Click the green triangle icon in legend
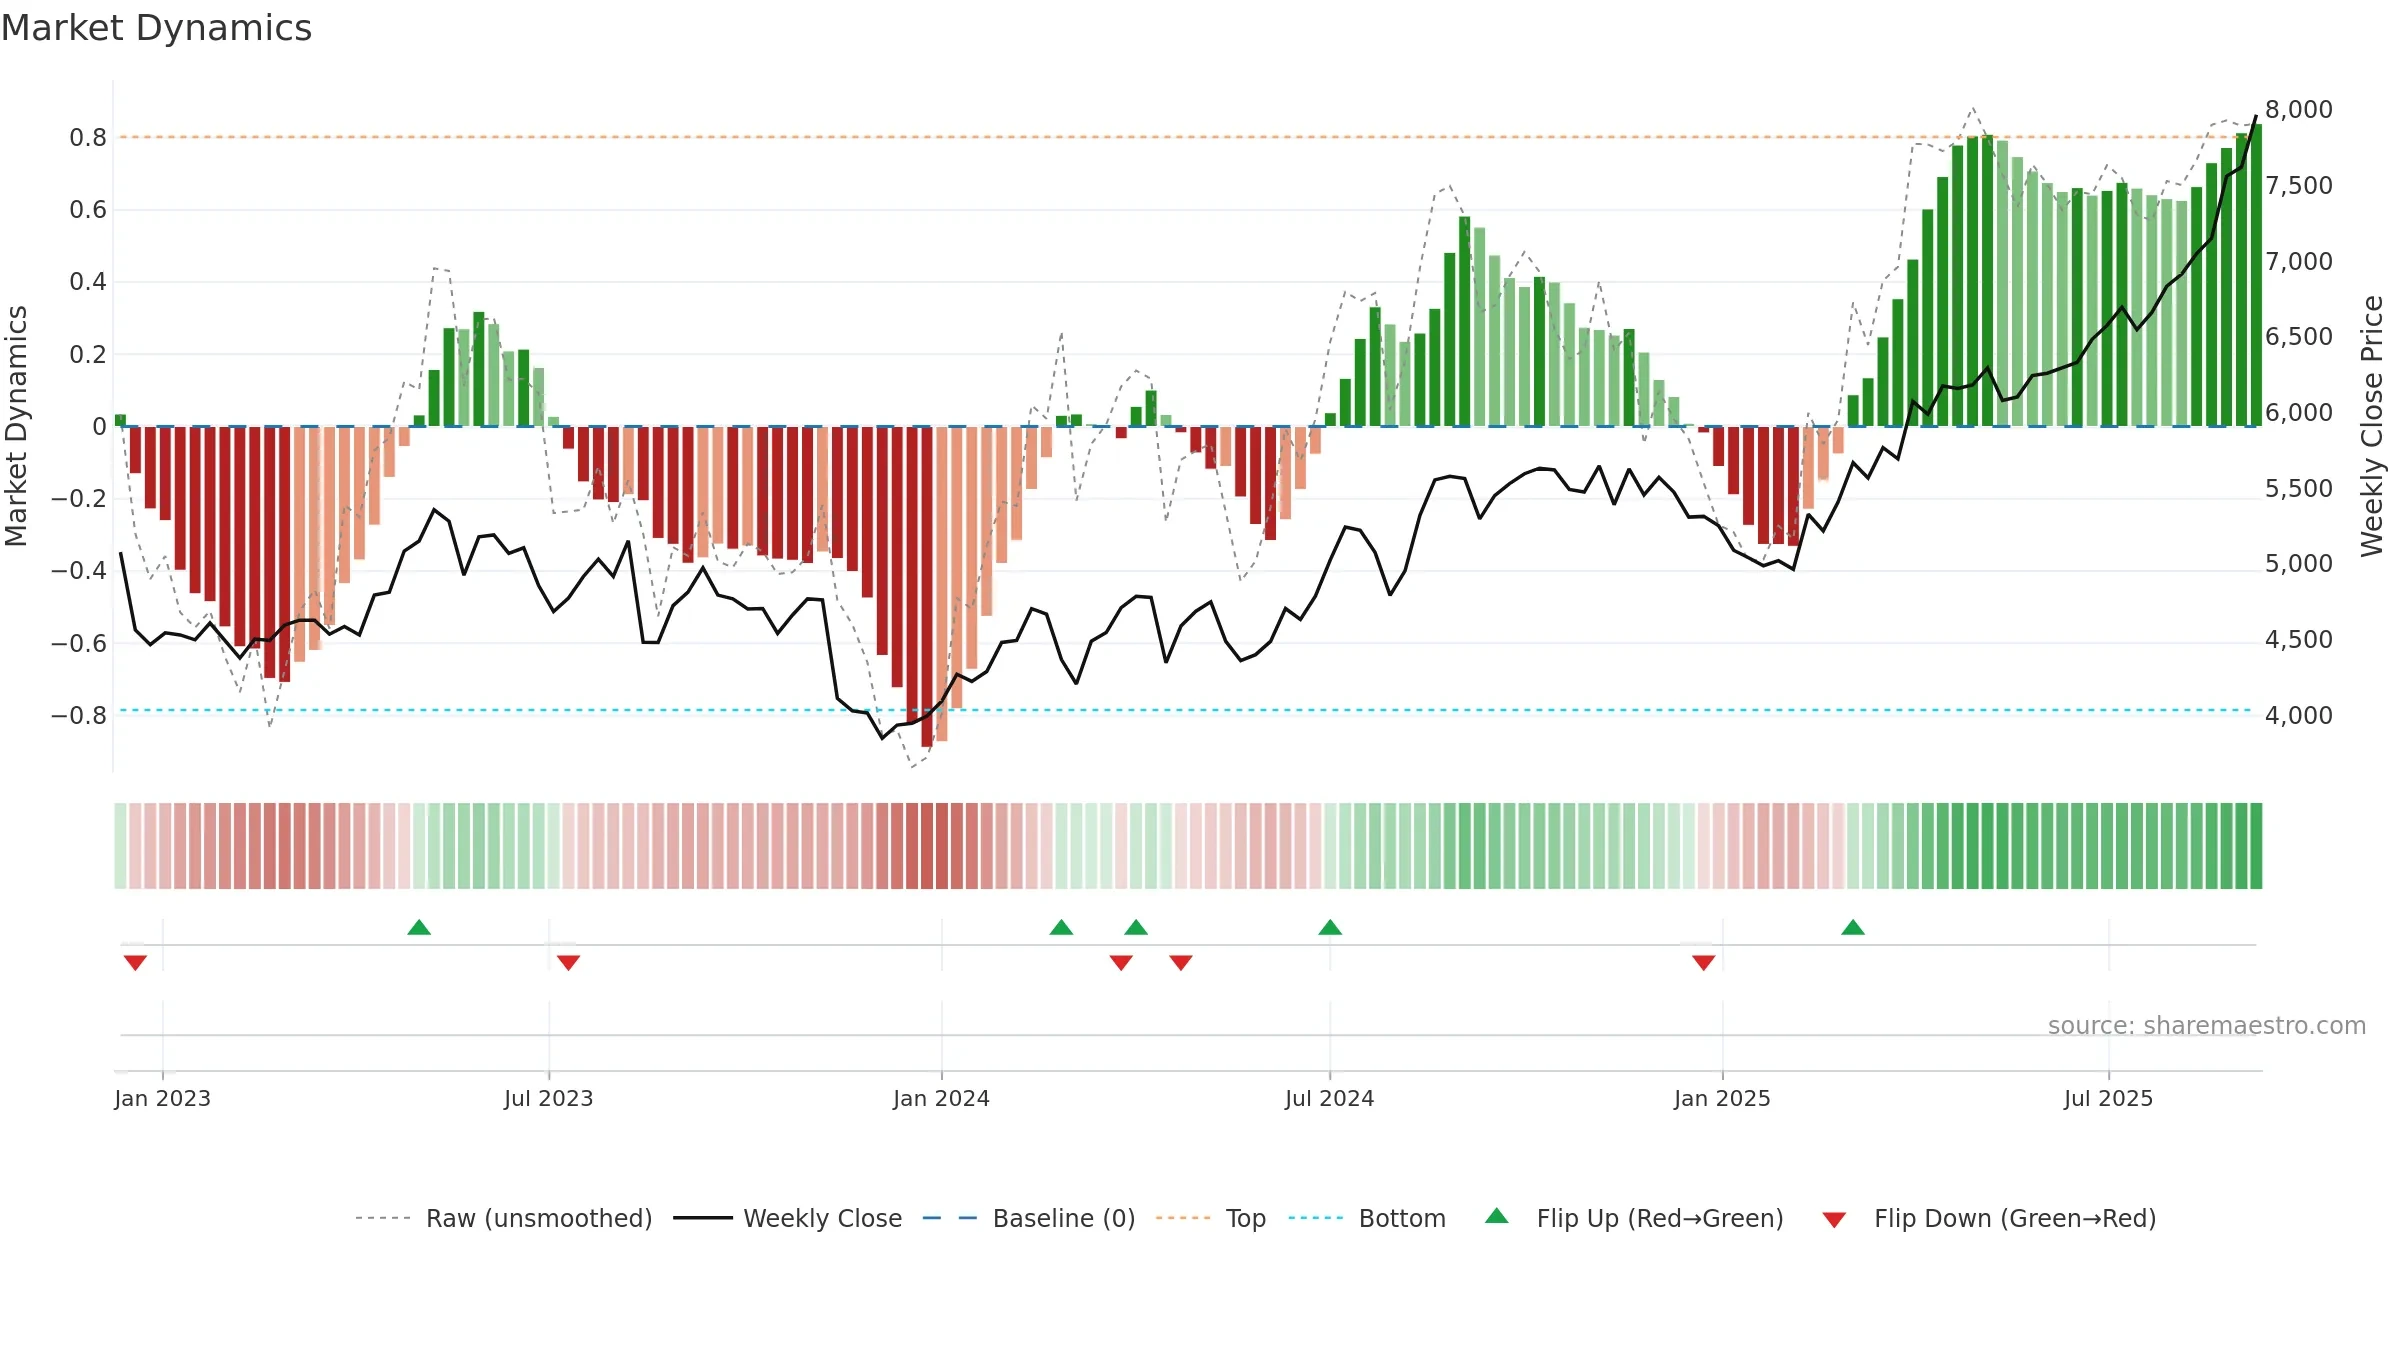Image resolution: width=2400 pixels, height=1350 pixels. [x=1497, y=1216]
